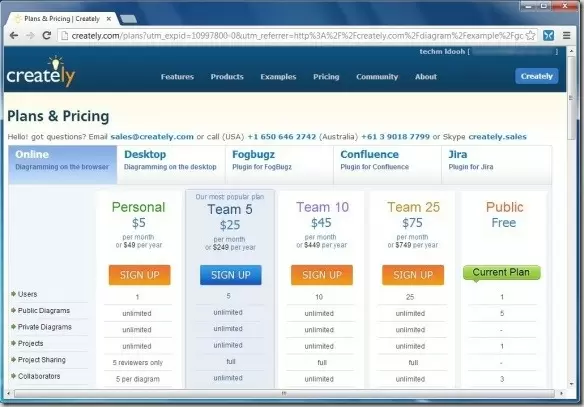Click the sales@creately.com email link
Viewport: 584px width, 407px height.
tap(152, 137)
